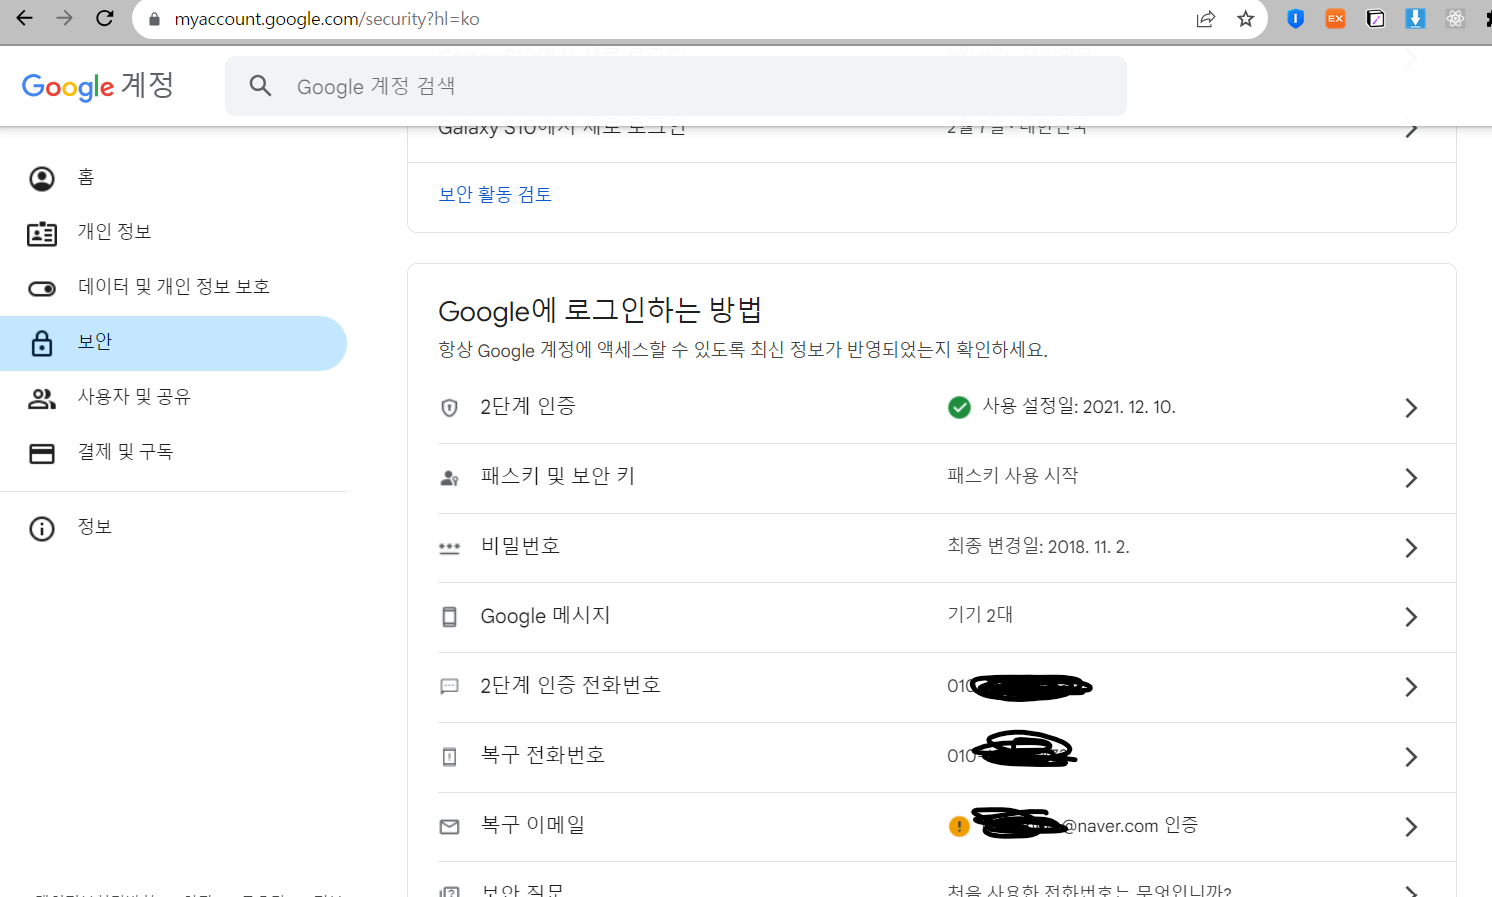Screen dimensions: 1492x897
Task: Click the orange warning icon on 복구 이메일 row
Action: click(959, 826)
